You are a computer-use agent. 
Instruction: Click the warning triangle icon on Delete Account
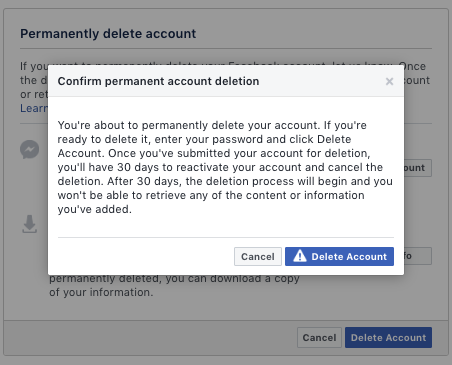point(300,256)
